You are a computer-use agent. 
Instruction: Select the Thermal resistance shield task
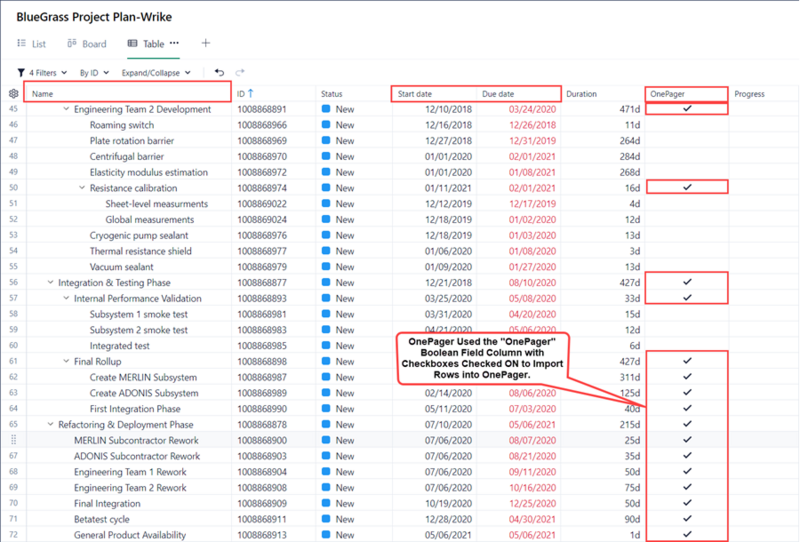(x=140, y=251)
